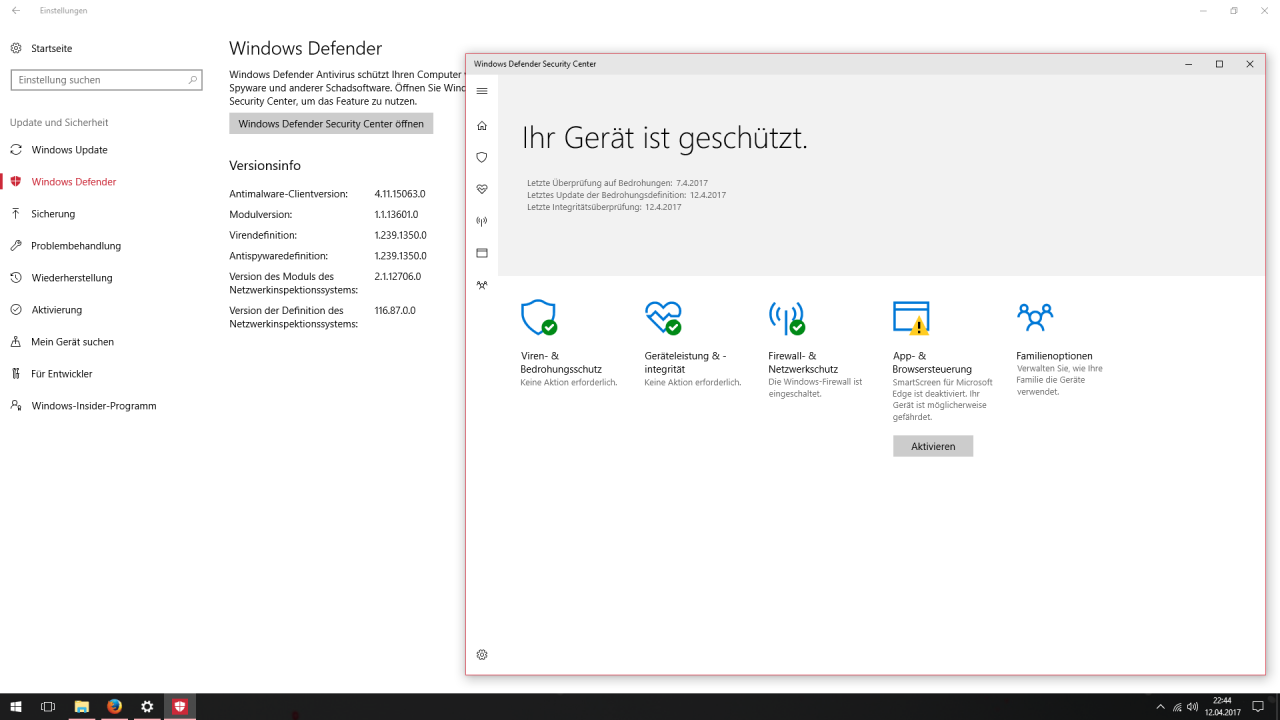Maximize the Windows Defender Security Center window
This screenshot has height=720, width=1280.
1219,64
